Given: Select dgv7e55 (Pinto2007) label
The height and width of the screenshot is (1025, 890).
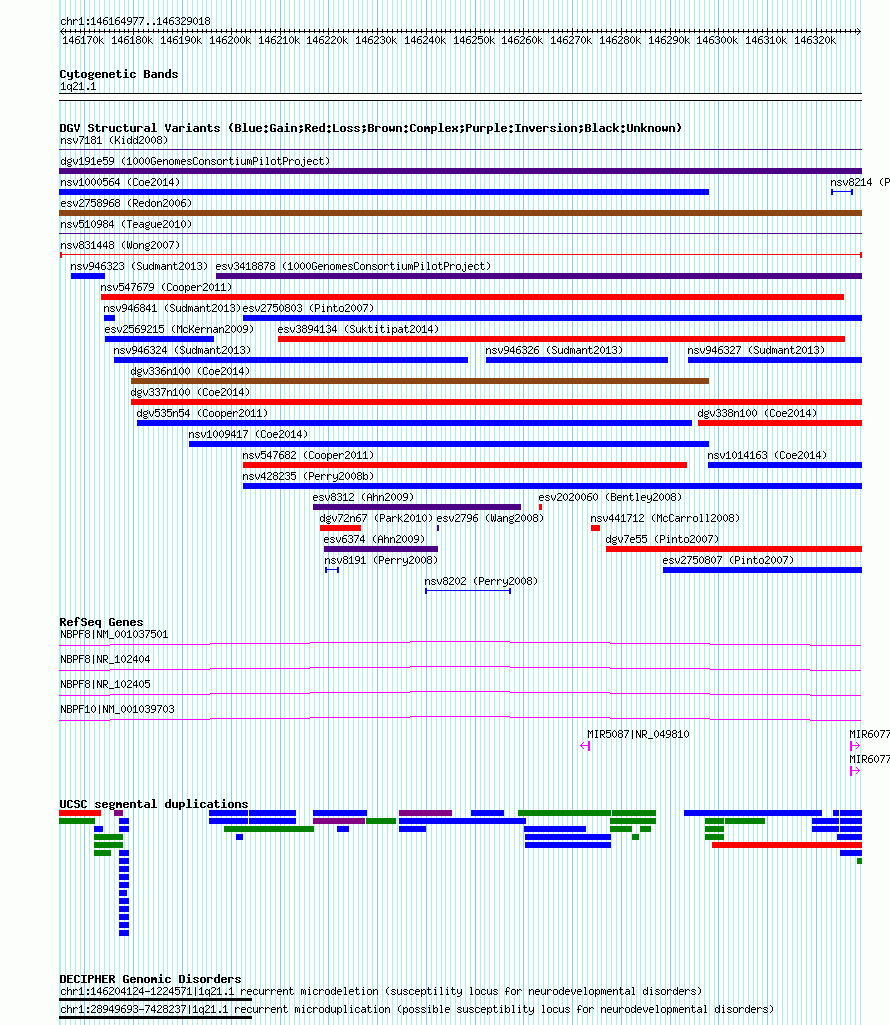Looking at the screenshot, I should coord(662,539).
